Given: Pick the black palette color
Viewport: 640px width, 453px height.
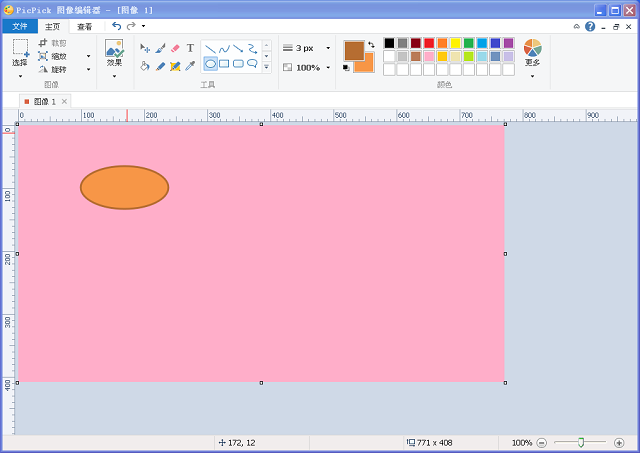Looking at the screenshot, I should click(389, 43).
